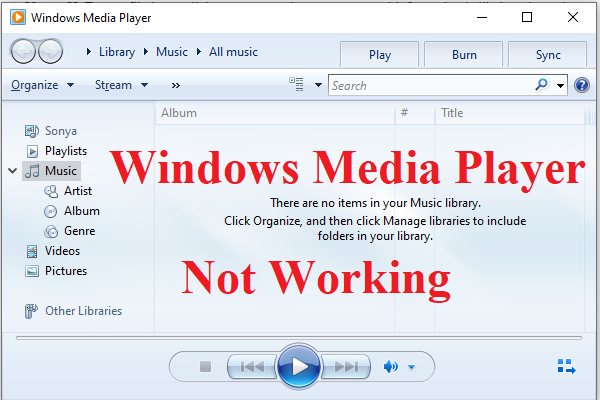Image resolution: width=600 pixels, height=400 pixels.
Task: Open the Help question mark icon
Action: pyautogui.click(x=583, y=86)
